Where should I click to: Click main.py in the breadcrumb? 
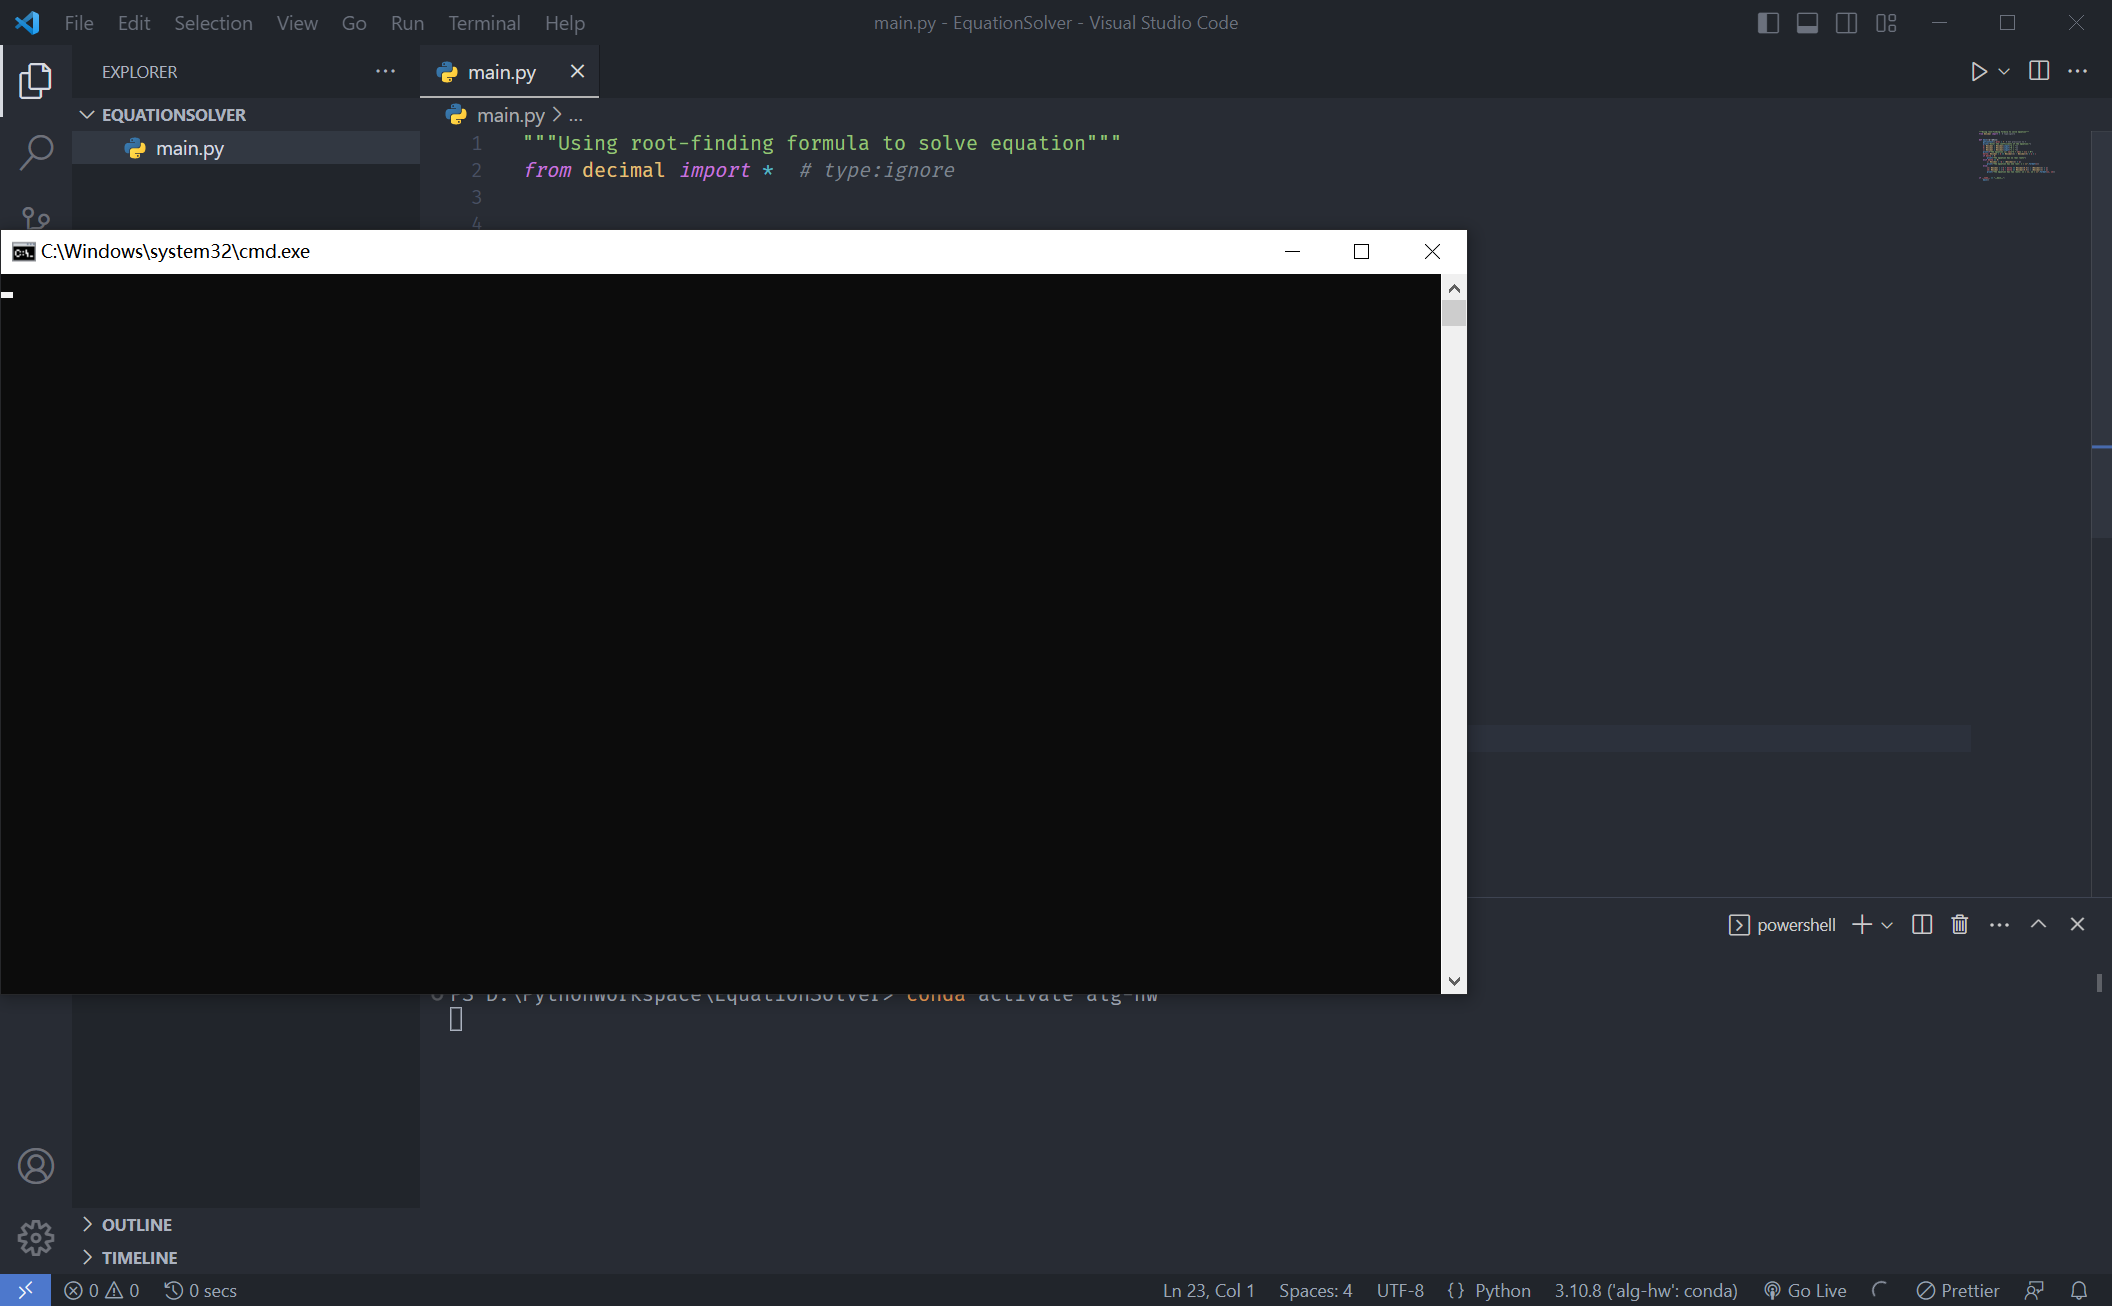point(511,115)
